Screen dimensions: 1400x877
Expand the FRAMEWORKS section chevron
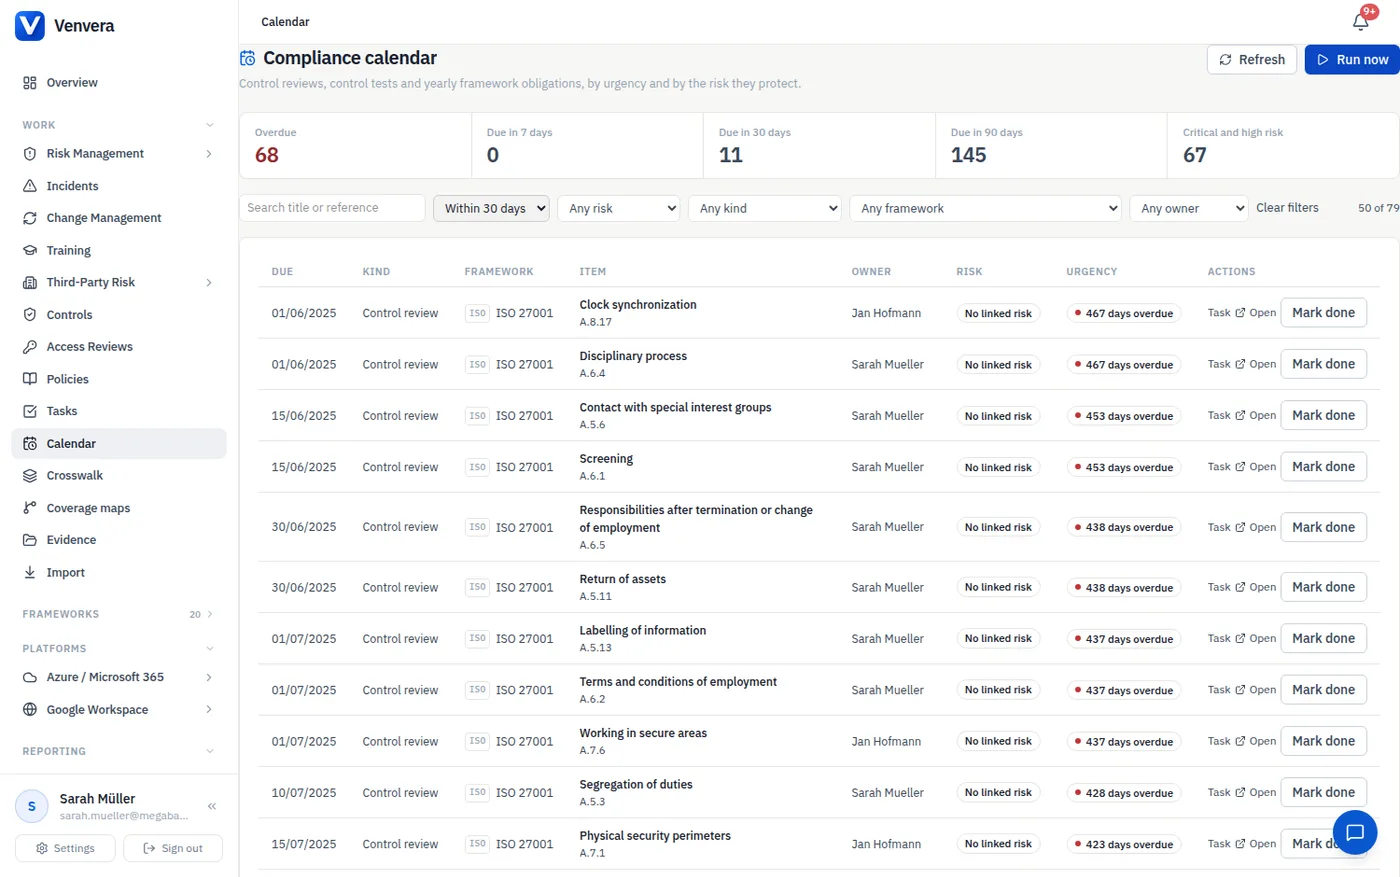pos(209,614)
